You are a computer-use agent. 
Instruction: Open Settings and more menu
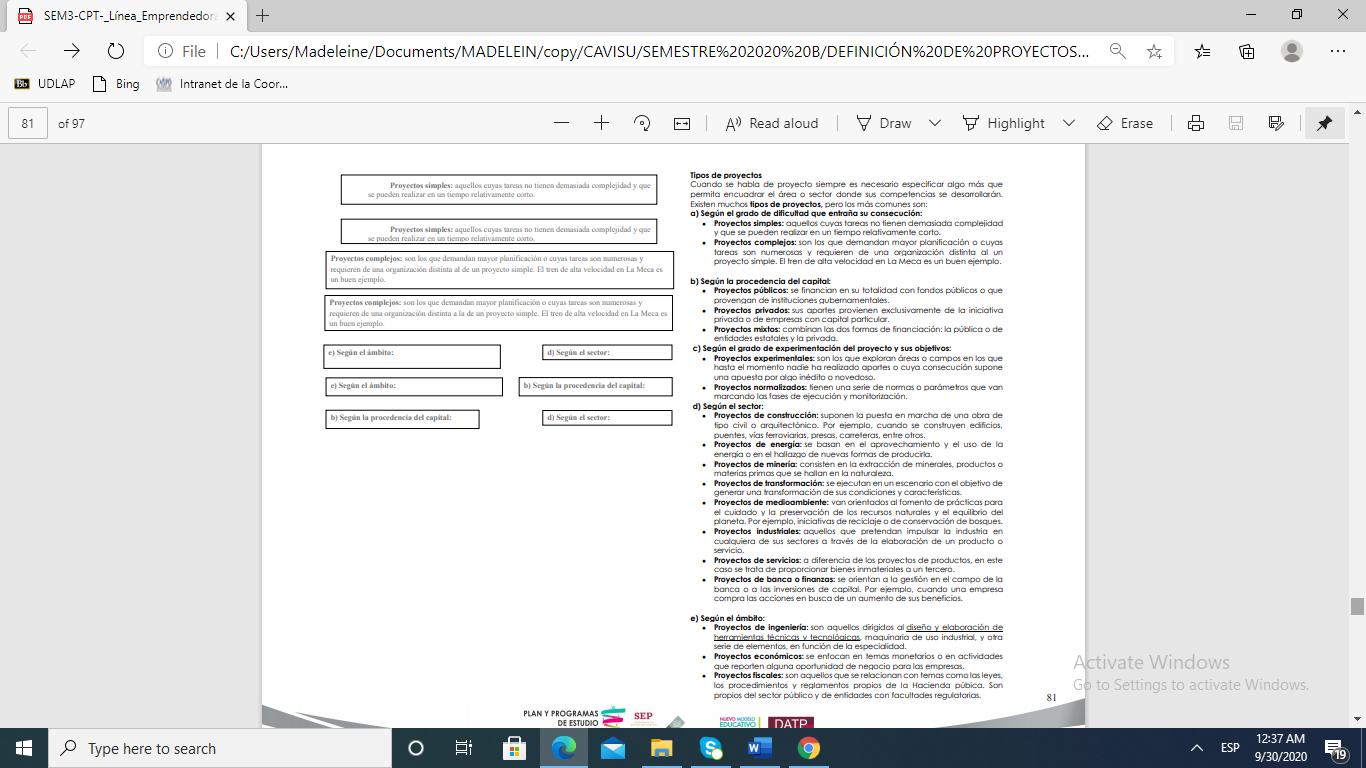pyautogui.click(x=1338, y=51)
